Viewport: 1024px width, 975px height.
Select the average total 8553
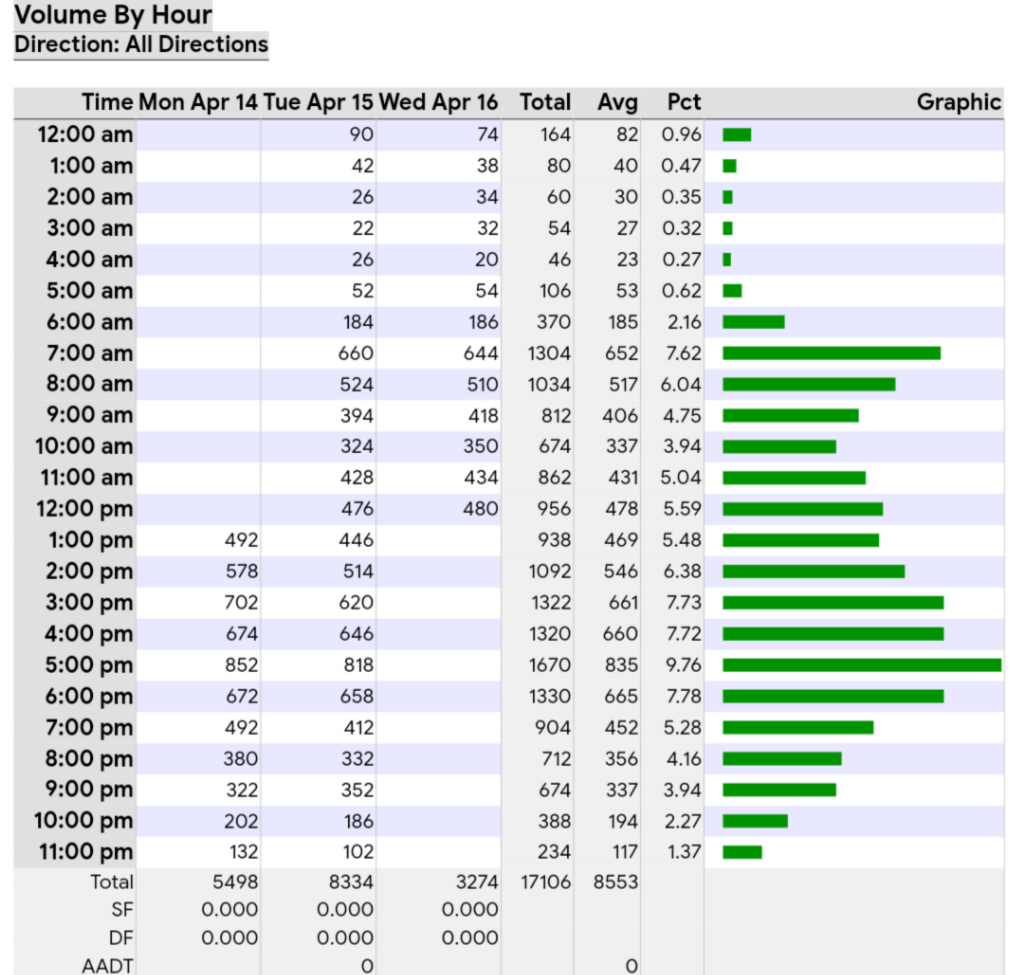pos(615,882)
